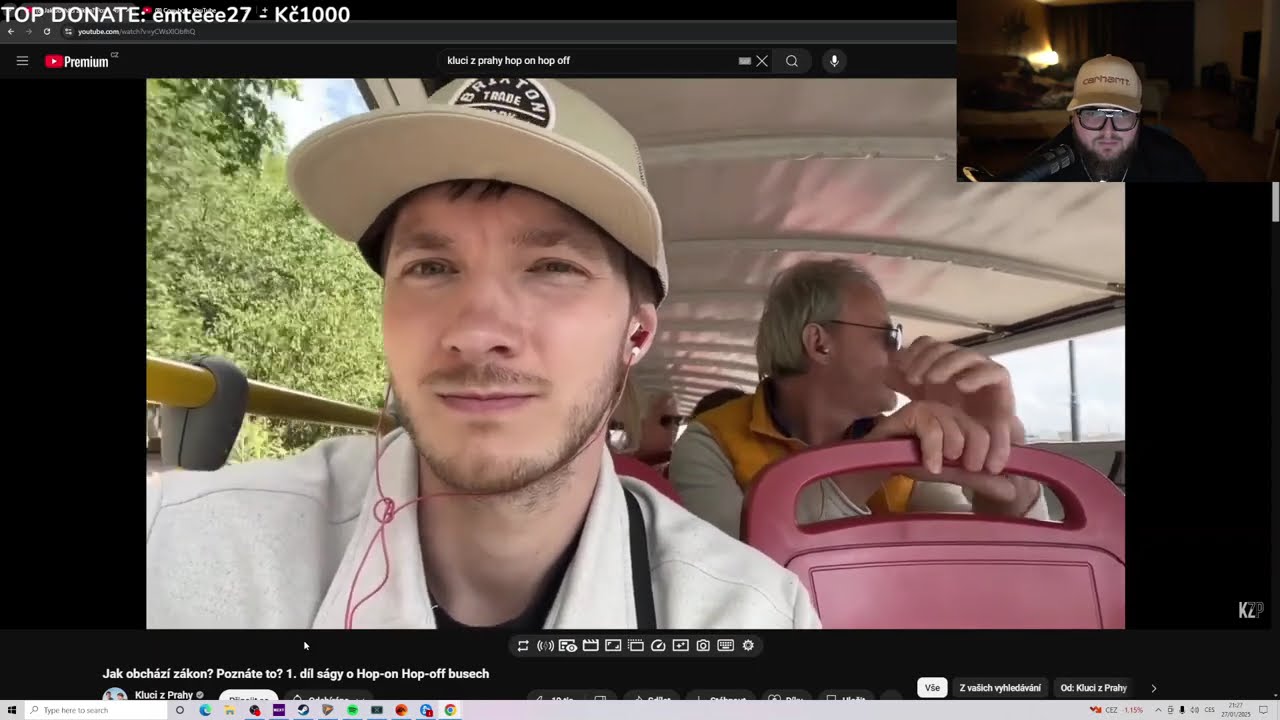Open Steam from the taskbar

click(303, 710)
